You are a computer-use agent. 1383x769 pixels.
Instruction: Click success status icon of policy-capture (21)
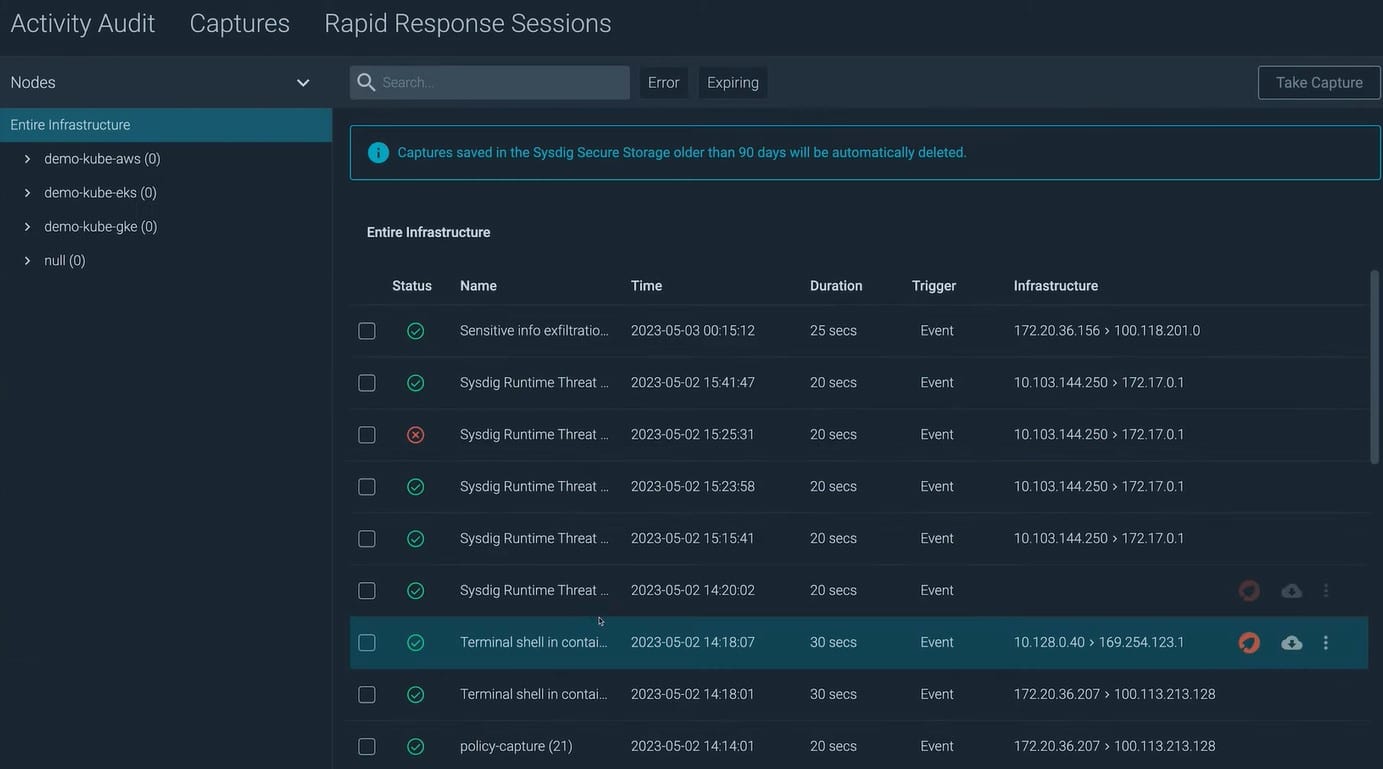(x=416, y=747)
